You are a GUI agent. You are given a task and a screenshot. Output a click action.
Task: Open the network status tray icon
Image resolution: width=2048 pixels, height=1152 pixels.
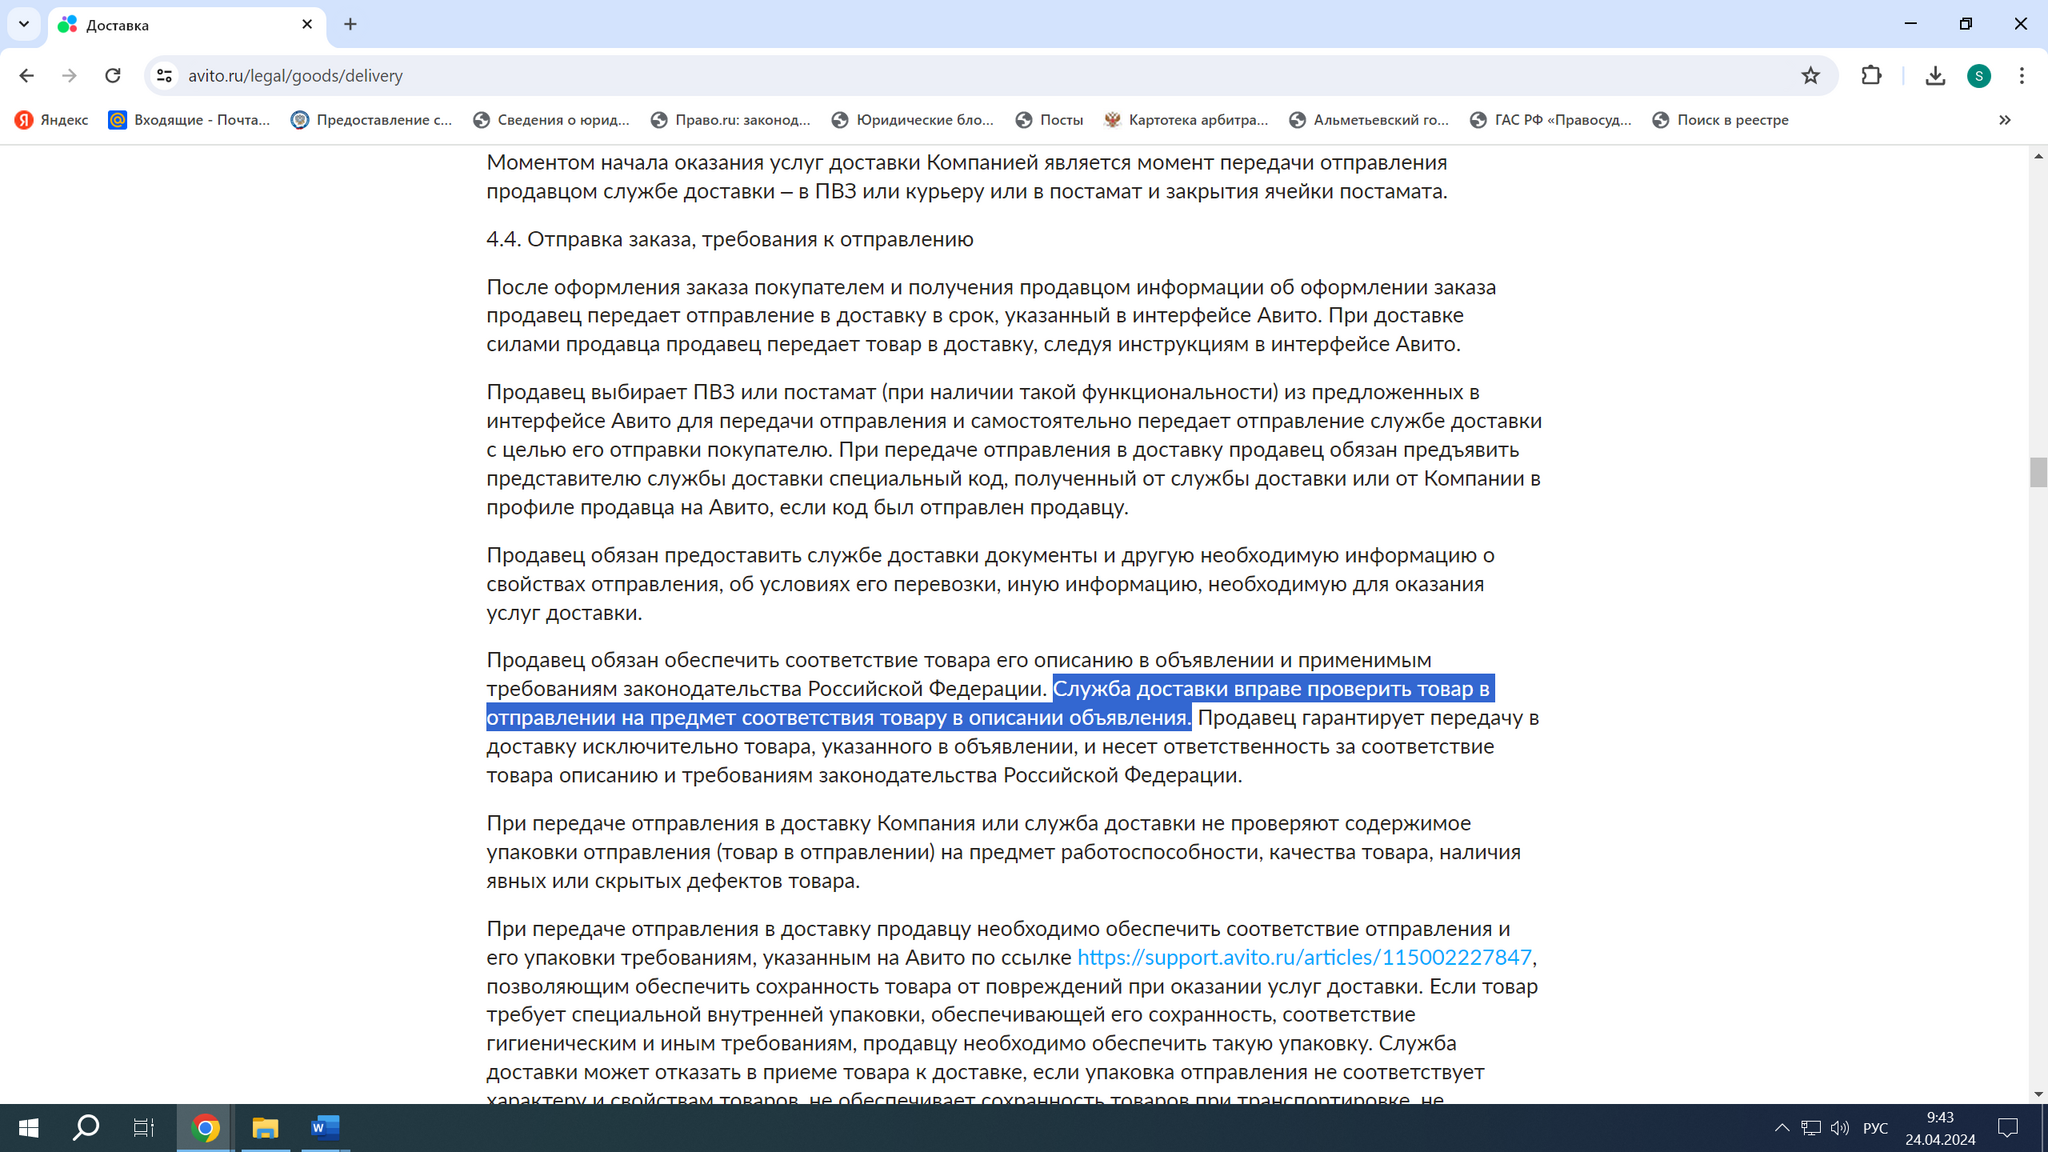pyautogui.click(x=1811, y=1128)
